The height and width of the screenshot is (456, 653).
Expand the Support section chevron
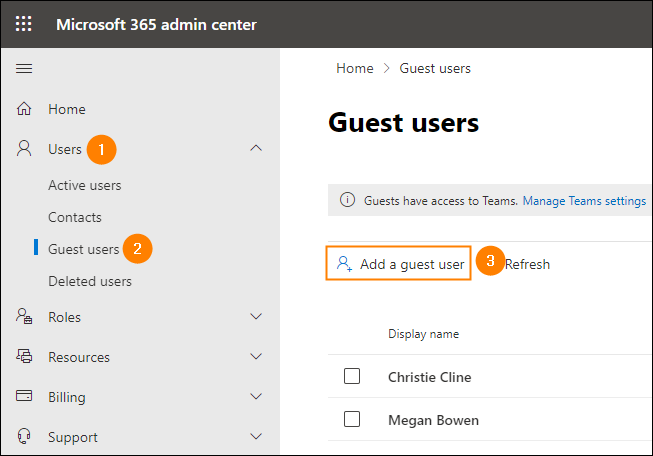point(256,436)
